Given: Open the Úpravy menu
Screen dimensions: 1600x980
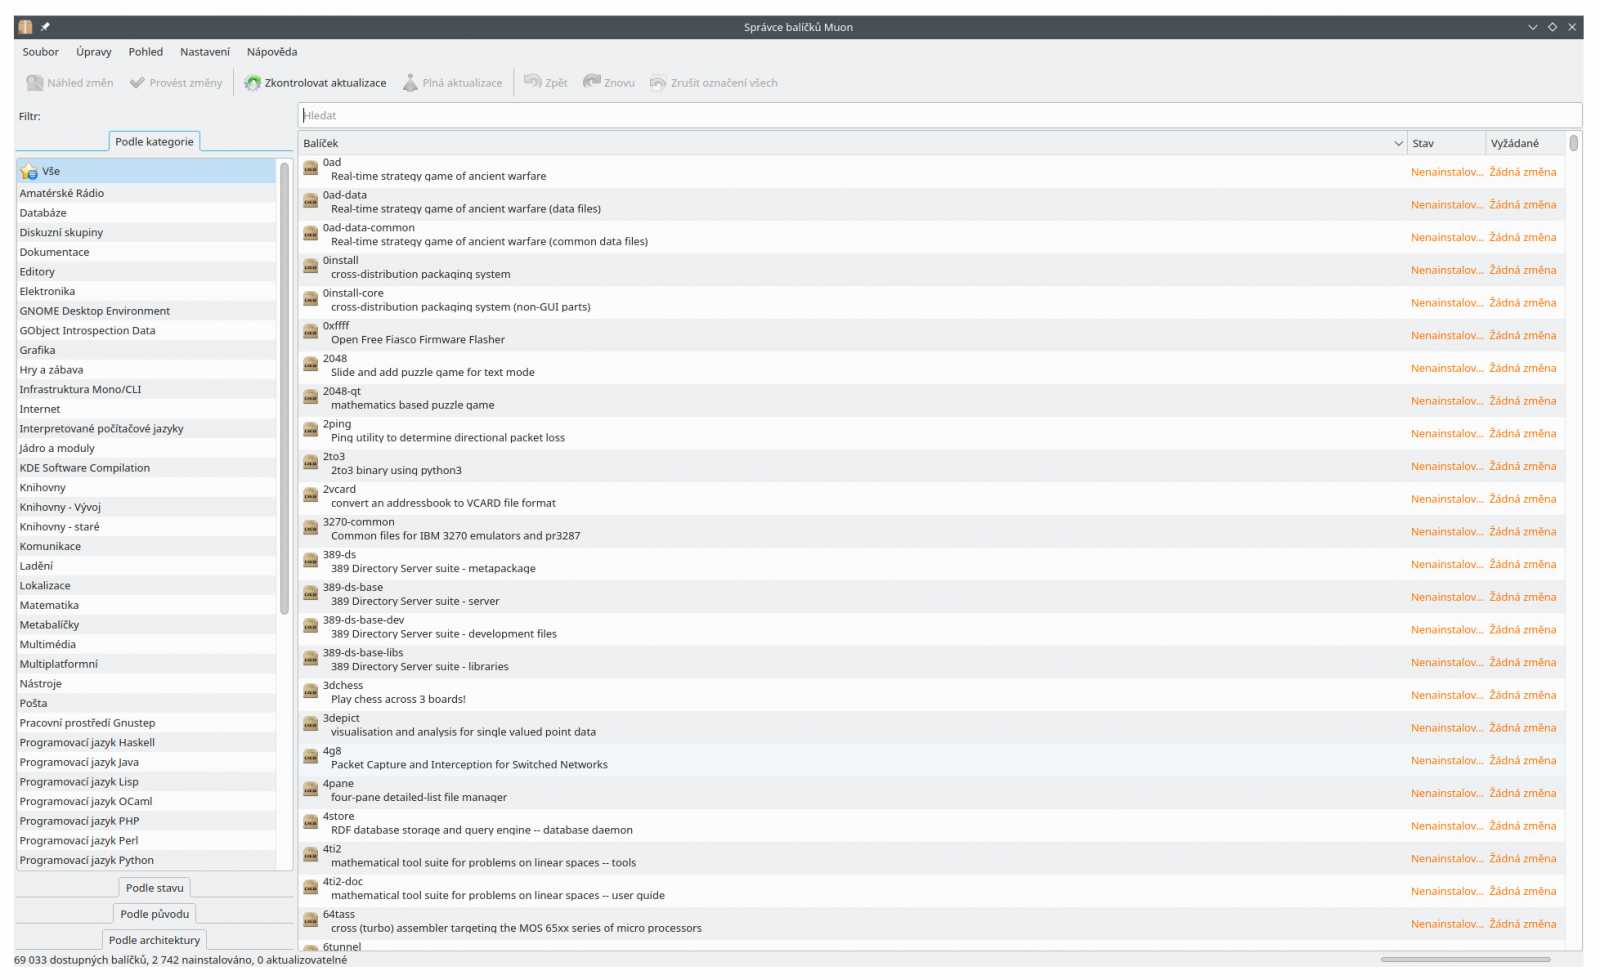Looking at the screenshot, I should click(94, 52).
